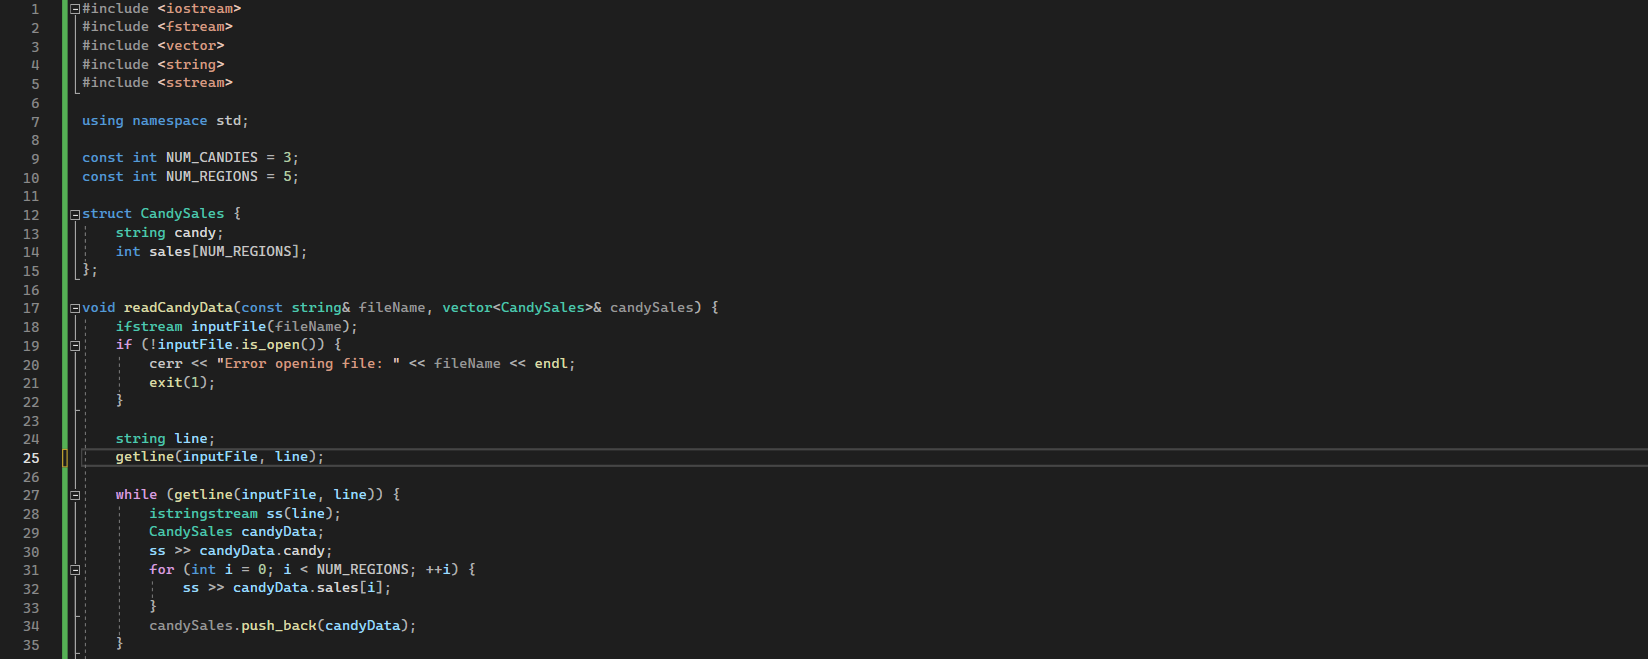Viewport: 1648px width, 659px height.
Task: Collapse the while getline loop block
Action: (x=75, y=495)
